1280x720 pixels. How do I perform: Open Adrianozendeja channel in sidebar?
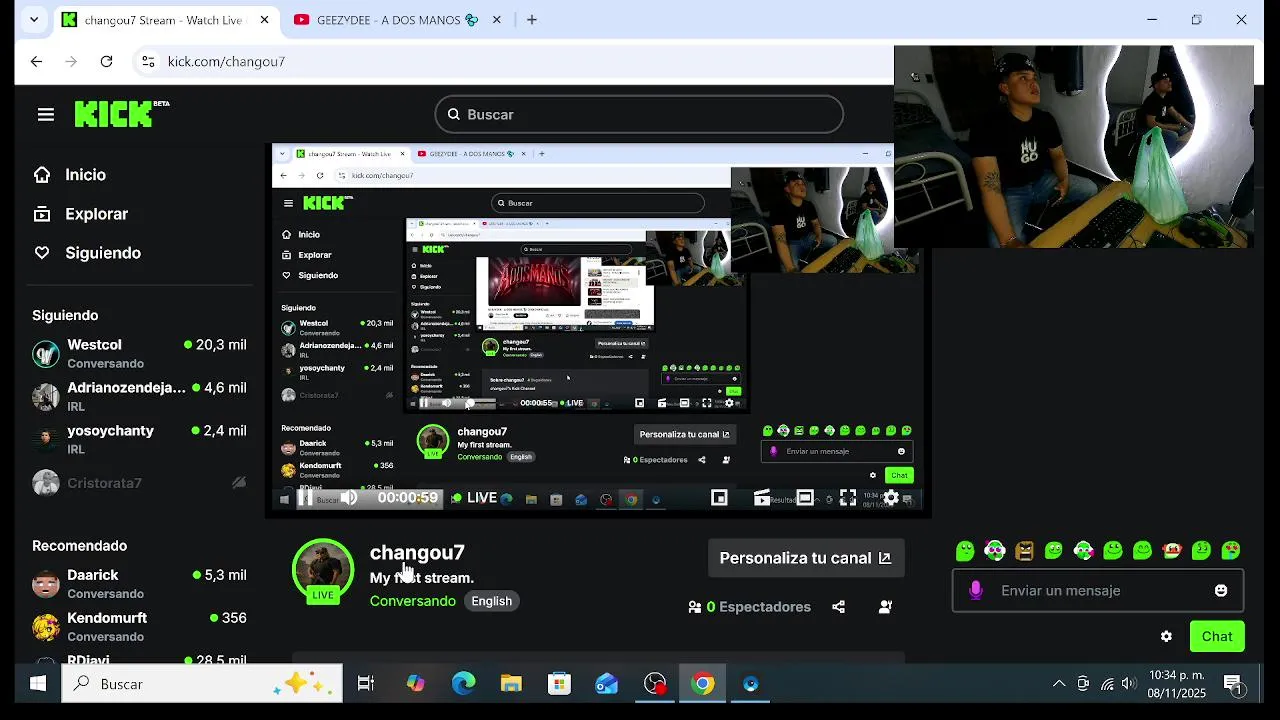[x=139, y=396]
